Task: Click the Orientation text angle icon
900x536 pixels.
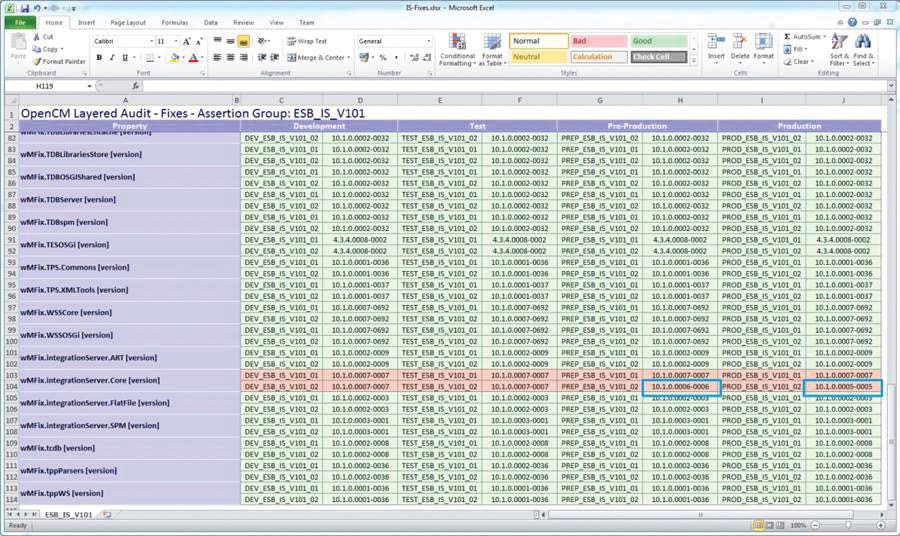Action: point(262,41)
